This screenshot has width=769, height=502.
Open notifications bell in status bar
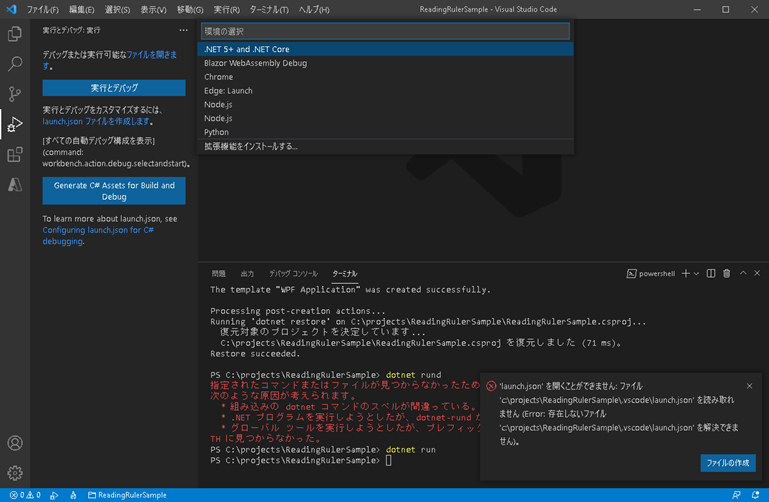click(755, 495)
